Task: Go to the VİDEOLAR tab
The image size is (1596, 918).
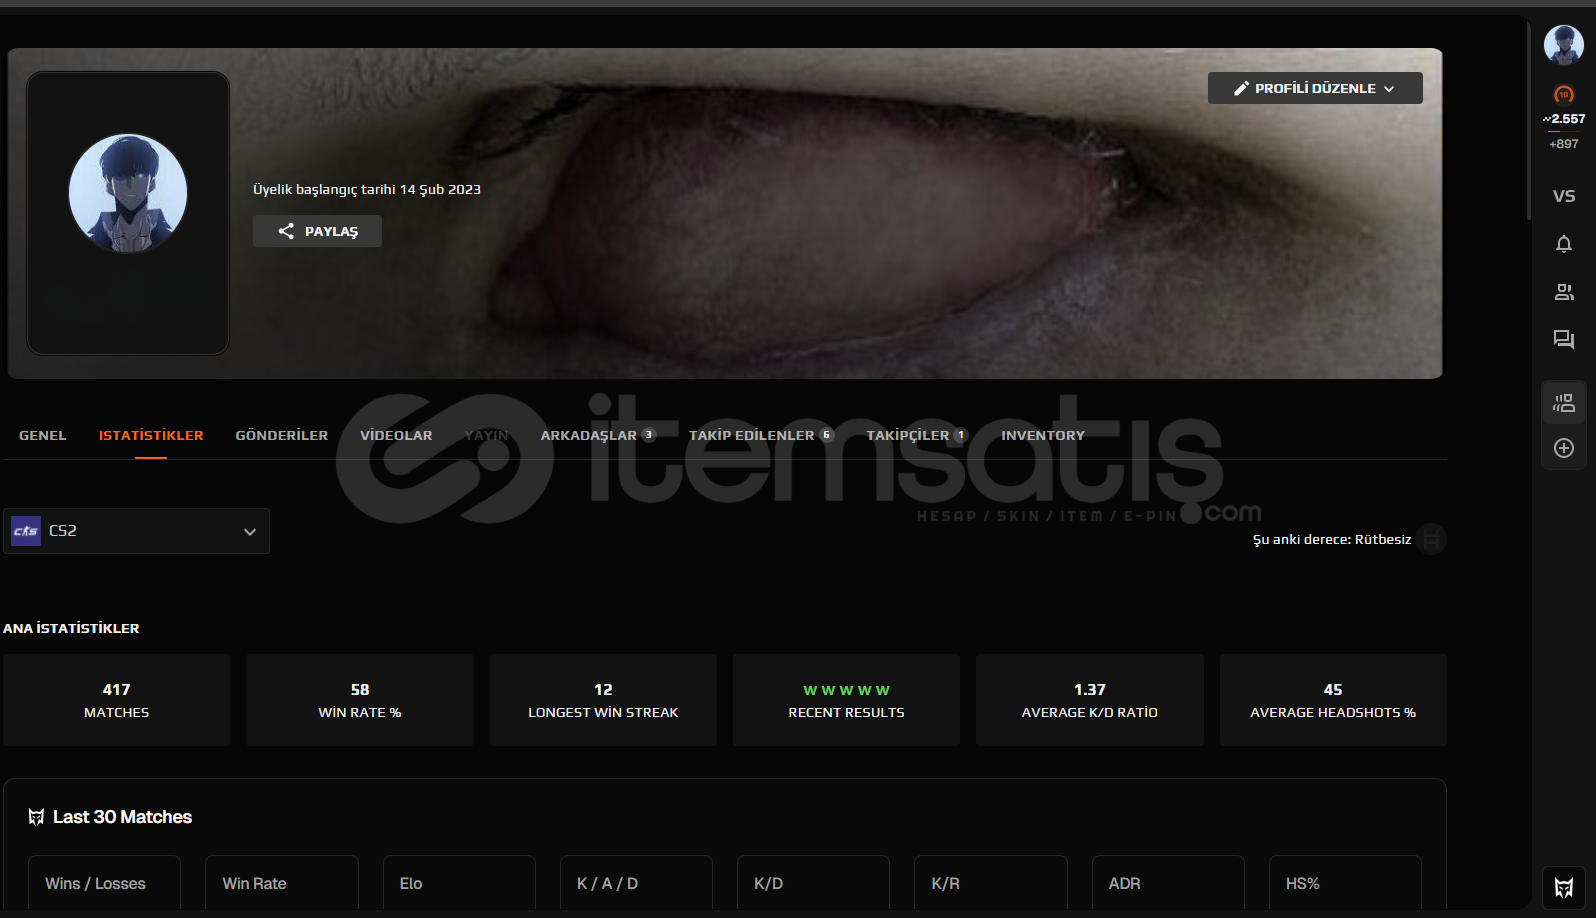Action: pos(396,435)
